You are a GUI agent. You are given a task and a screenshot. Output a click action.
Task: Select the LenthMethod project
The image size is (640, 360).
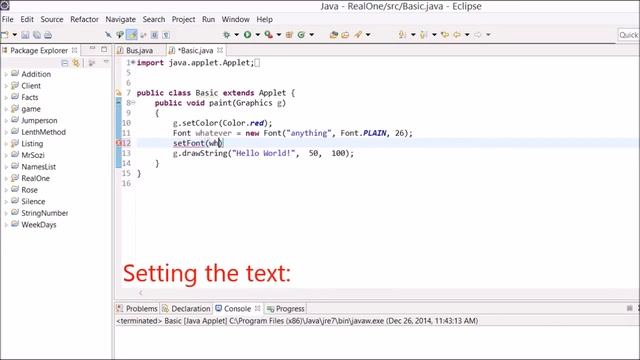click(x=43, y=132)
